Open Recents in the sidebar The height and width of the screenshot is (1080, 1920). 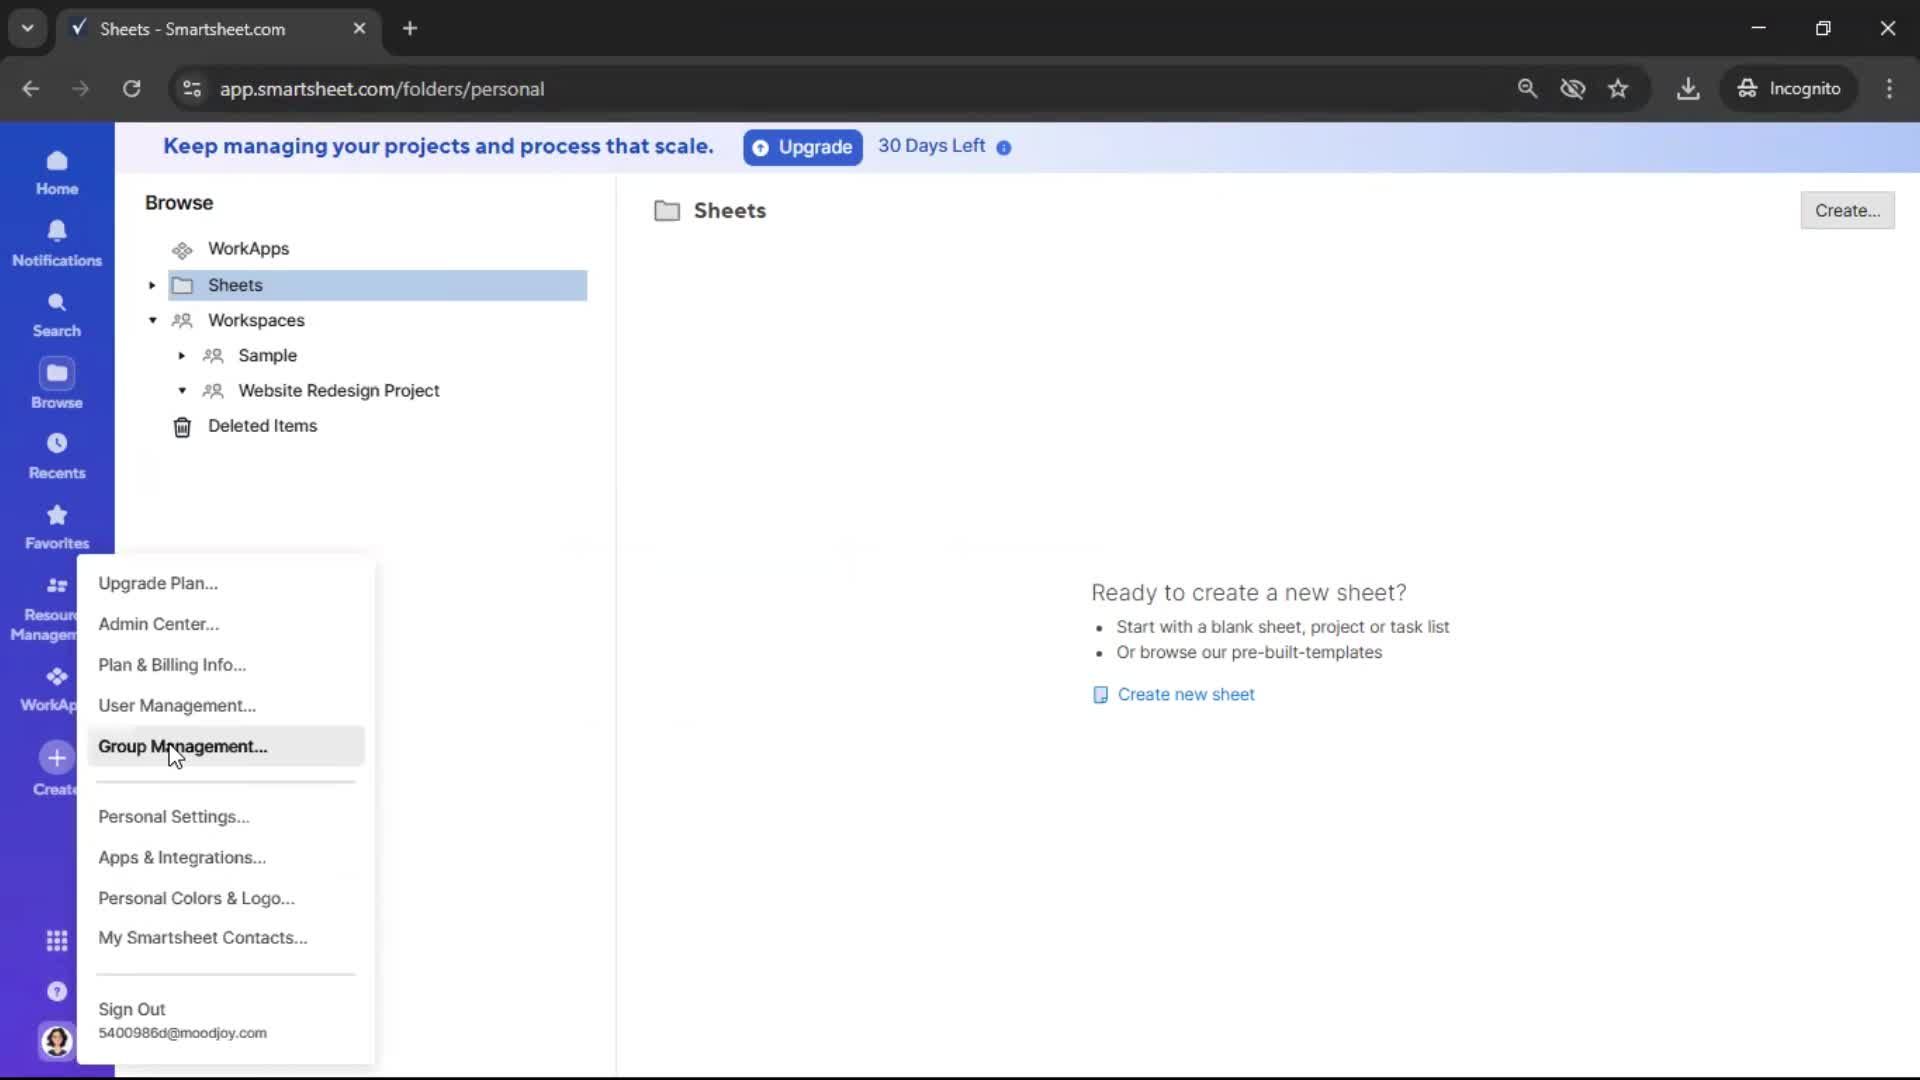click(56, 455)
